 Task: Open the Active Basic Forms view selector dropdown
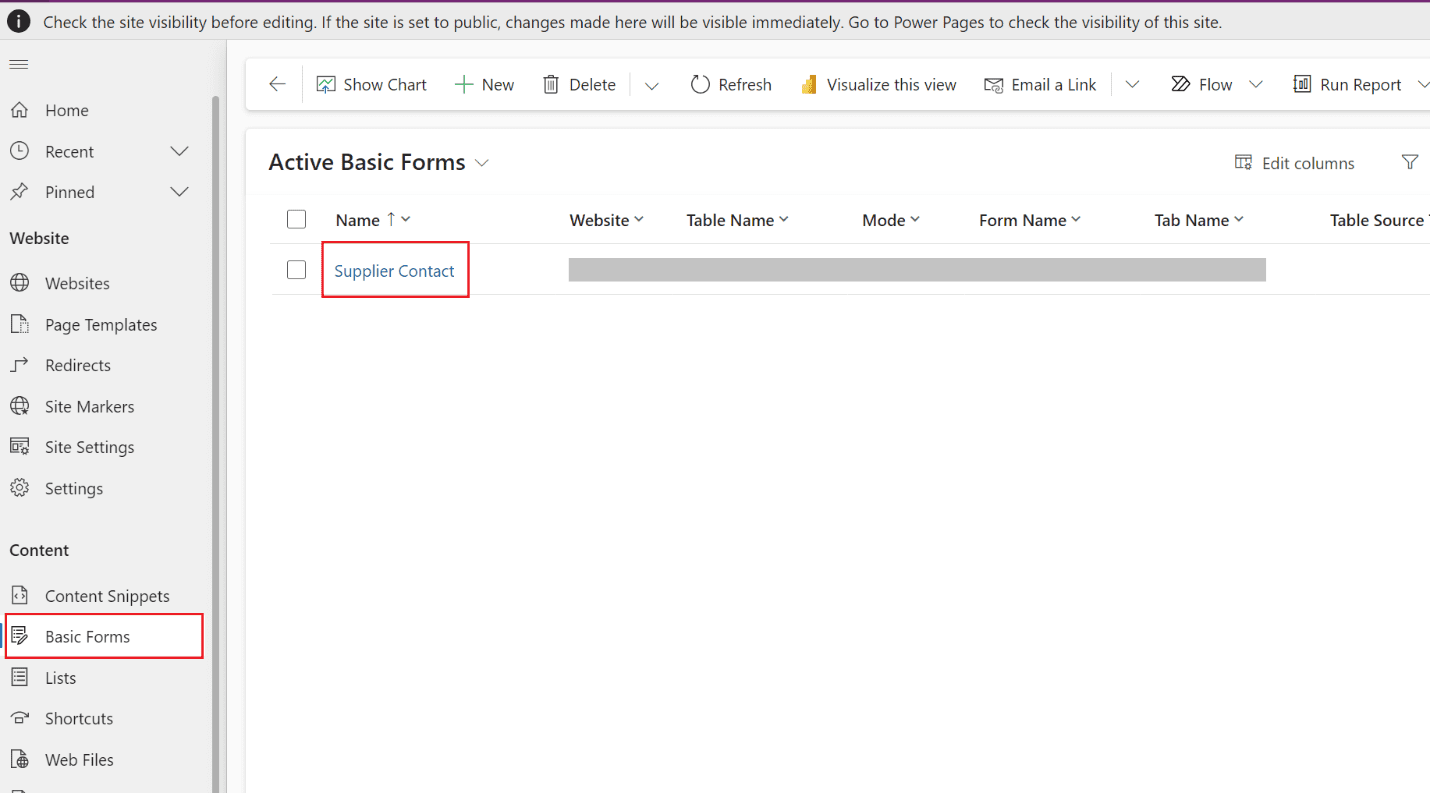tap(482, 163)
